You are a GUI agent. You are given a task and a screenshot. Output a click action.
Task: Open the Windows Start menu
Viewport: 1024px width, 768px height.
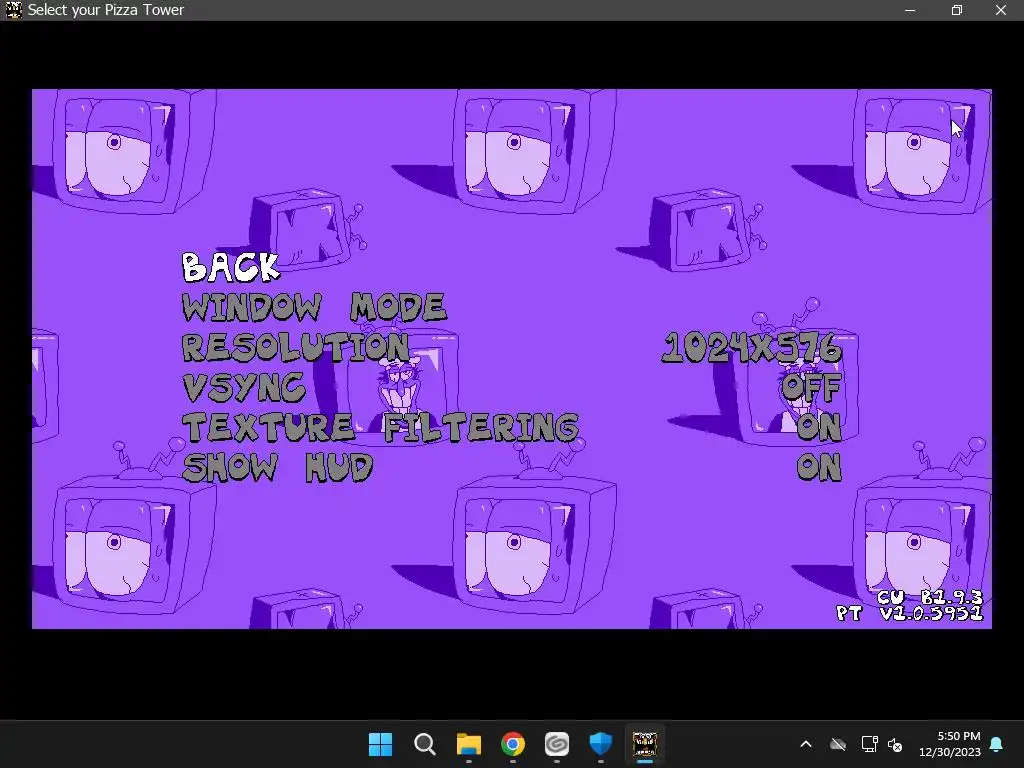380,744
